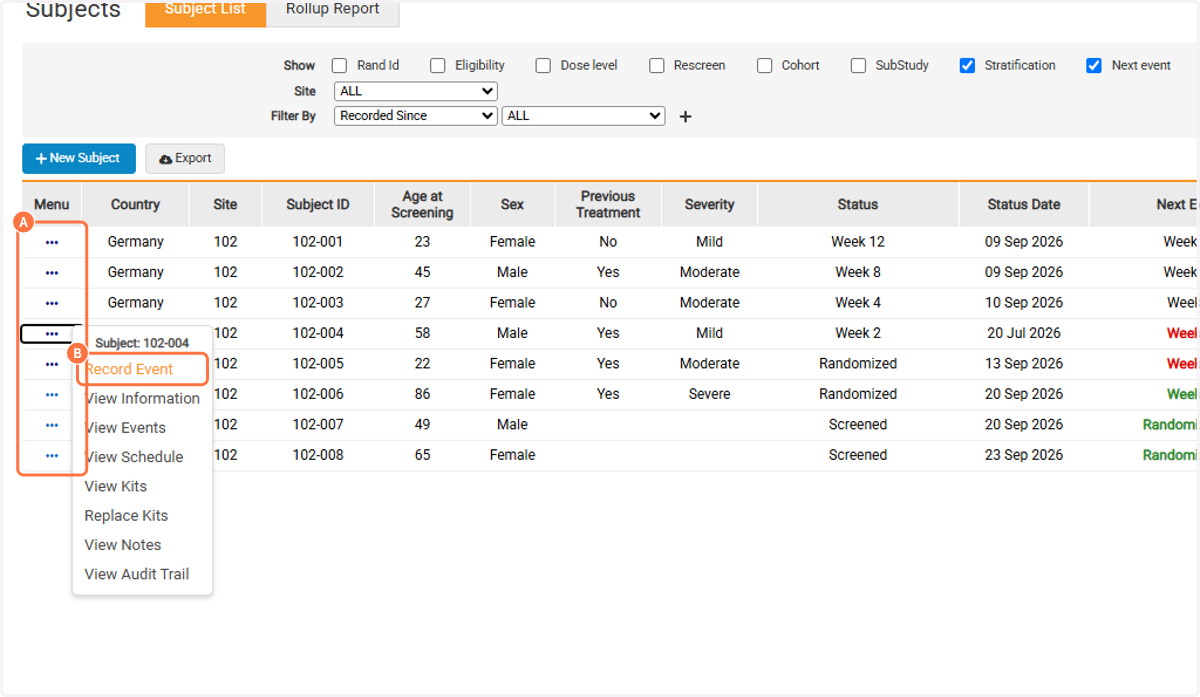The width and height of the screenshot is (1200, 697).
Task: Click the 23 Sep 2026 status date
Action: click(1024, 455)
